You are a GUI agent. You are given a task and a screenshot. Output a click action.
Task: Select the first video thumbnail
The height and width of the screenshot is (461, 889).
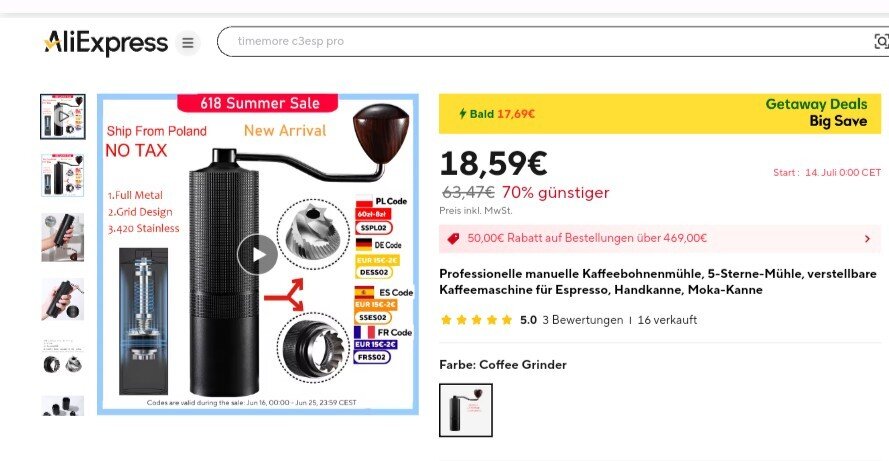click(x=63, y=117)
